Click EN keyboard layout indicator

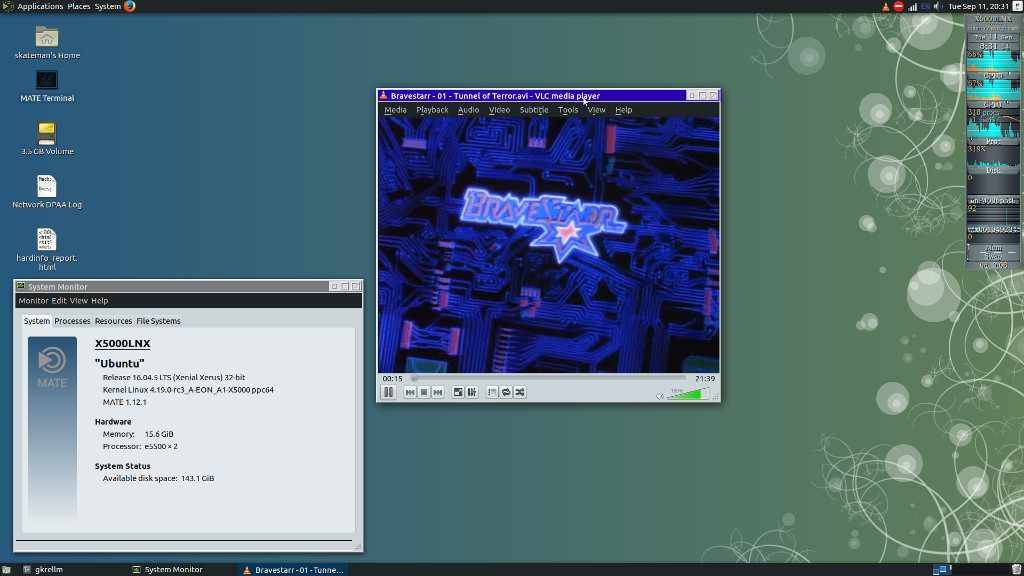(925, 7)
